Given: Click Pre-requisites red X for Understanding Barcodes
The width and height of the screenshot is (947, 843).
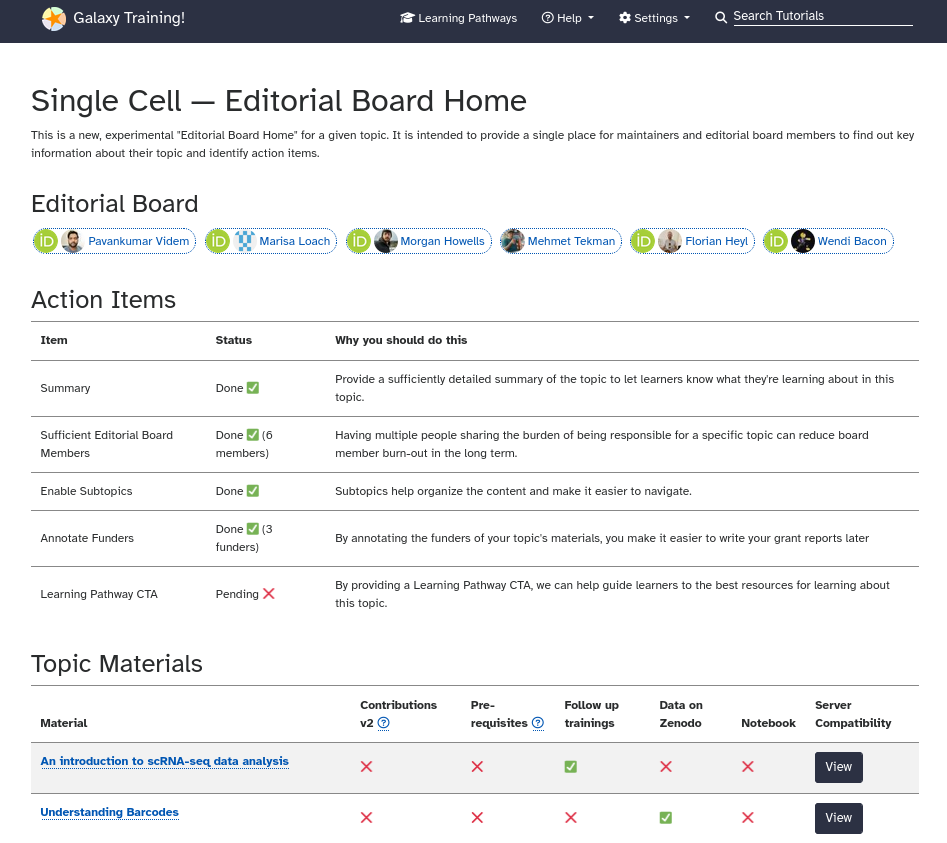Looking at the screenshot, I should [477, 818].
